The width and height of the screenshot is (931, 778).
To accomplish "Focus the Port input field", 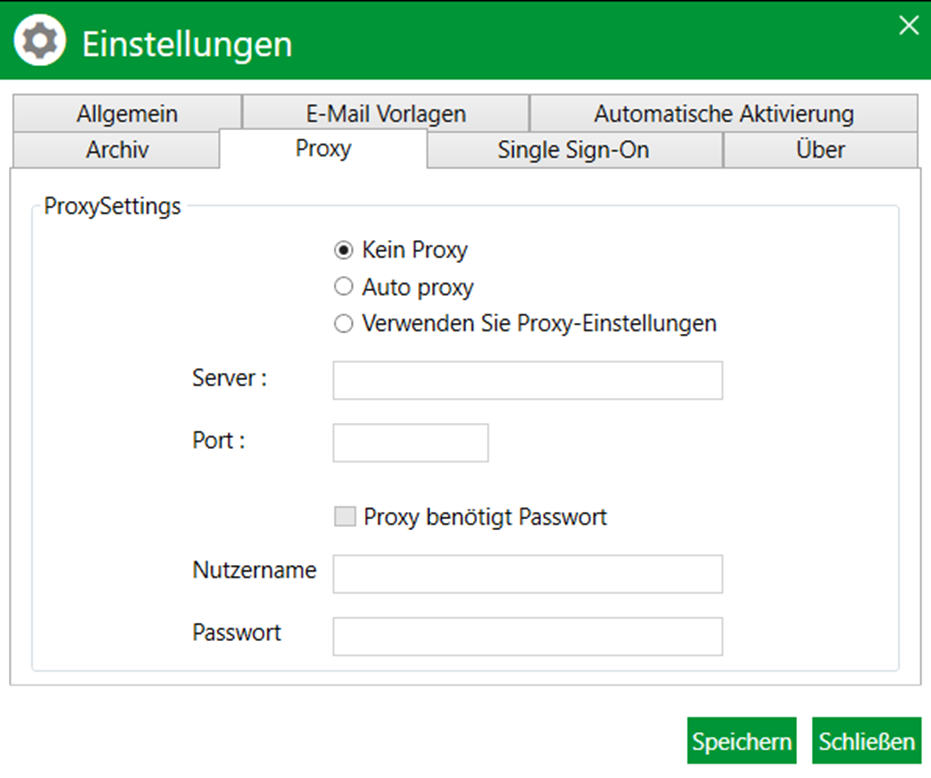I will coord(411,443).
